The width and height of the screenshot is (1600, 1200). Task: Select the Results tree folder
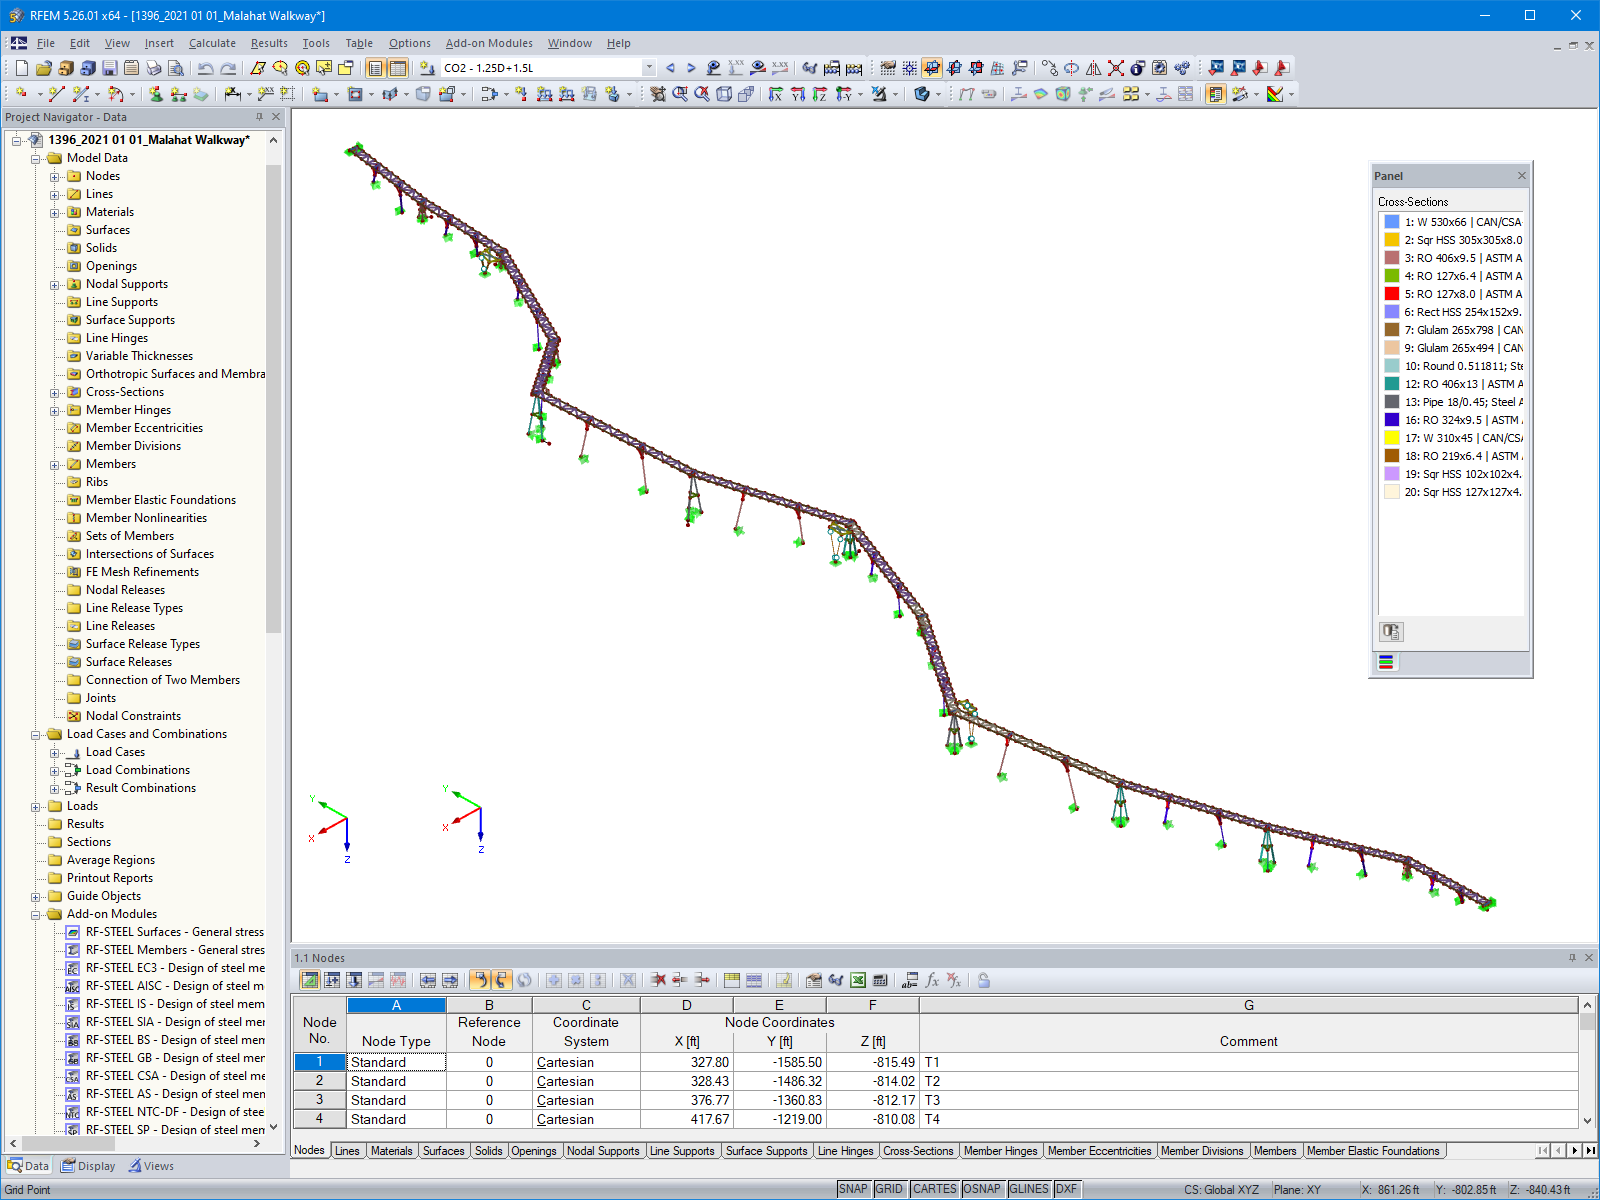(85, 824)
